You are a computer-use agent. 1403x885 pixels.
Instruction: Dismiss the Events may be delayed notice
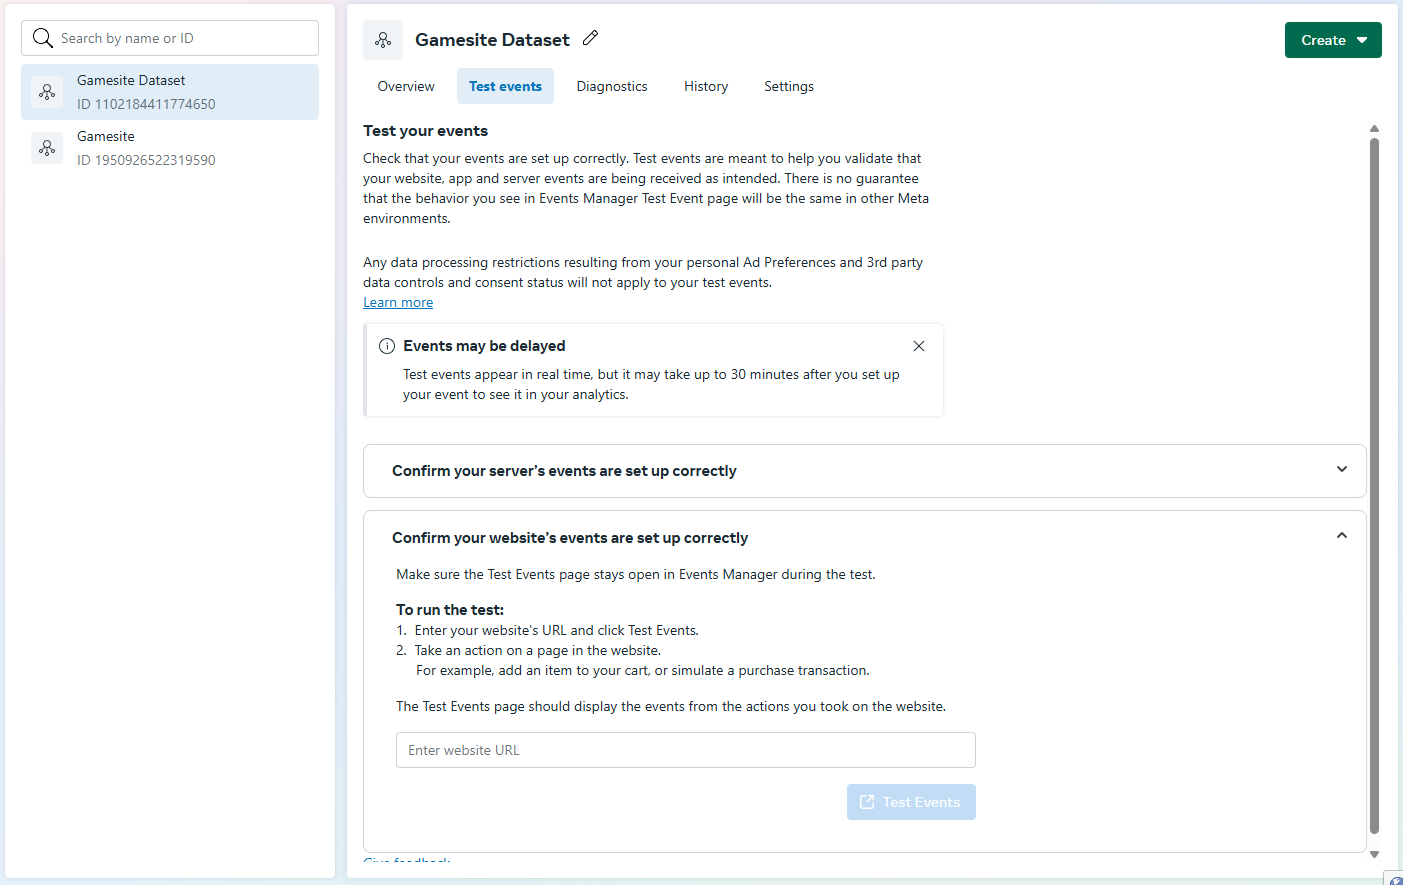coord(919,346)
